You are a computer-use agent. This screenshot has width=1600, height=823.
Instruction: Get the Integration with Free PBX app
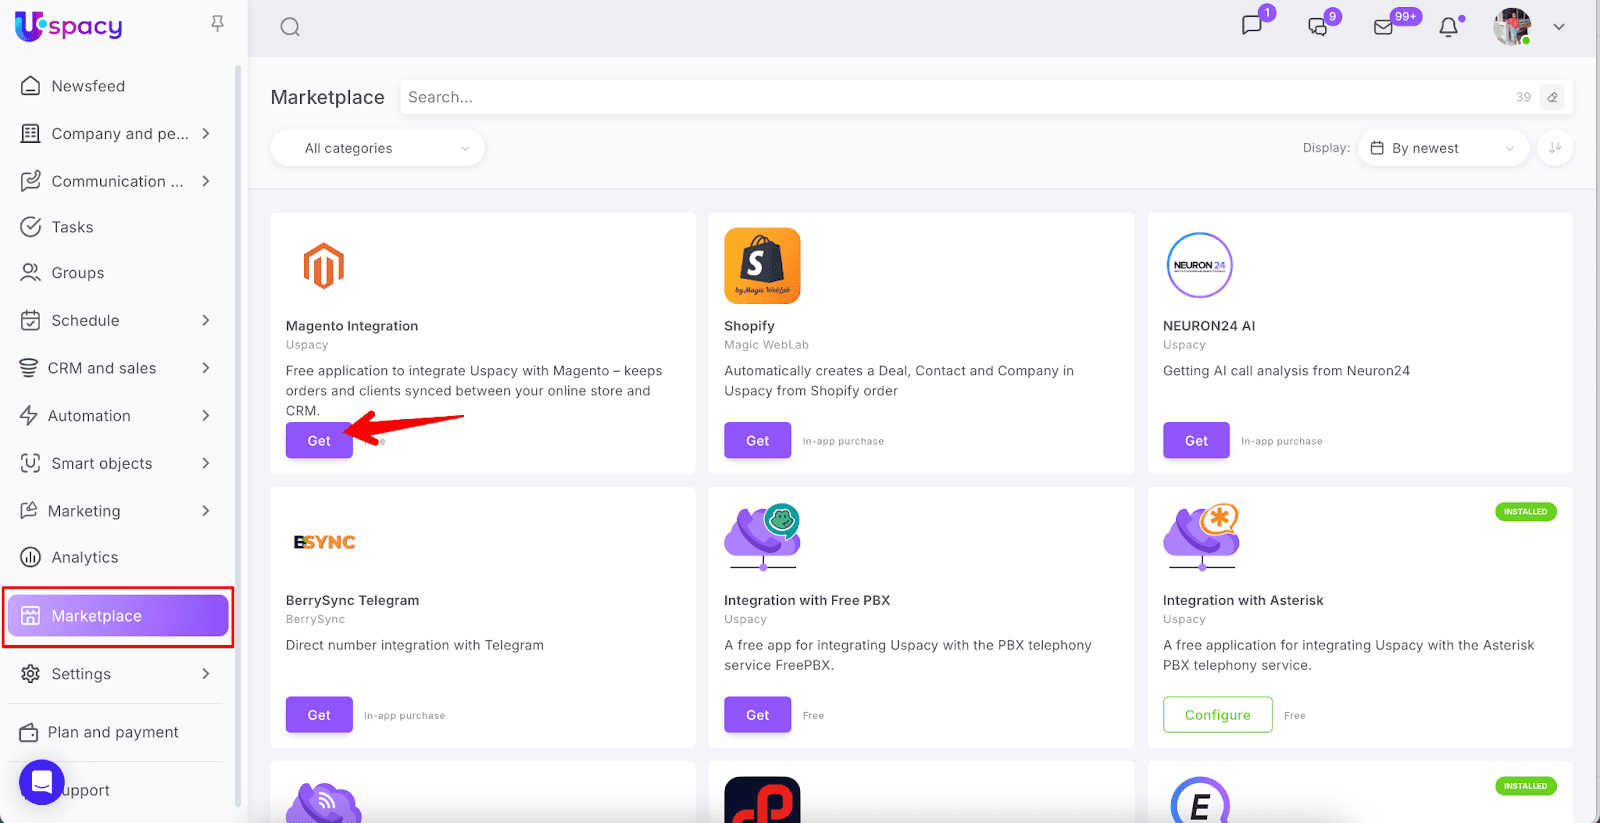pyautogui.click(x=757, y=715)
